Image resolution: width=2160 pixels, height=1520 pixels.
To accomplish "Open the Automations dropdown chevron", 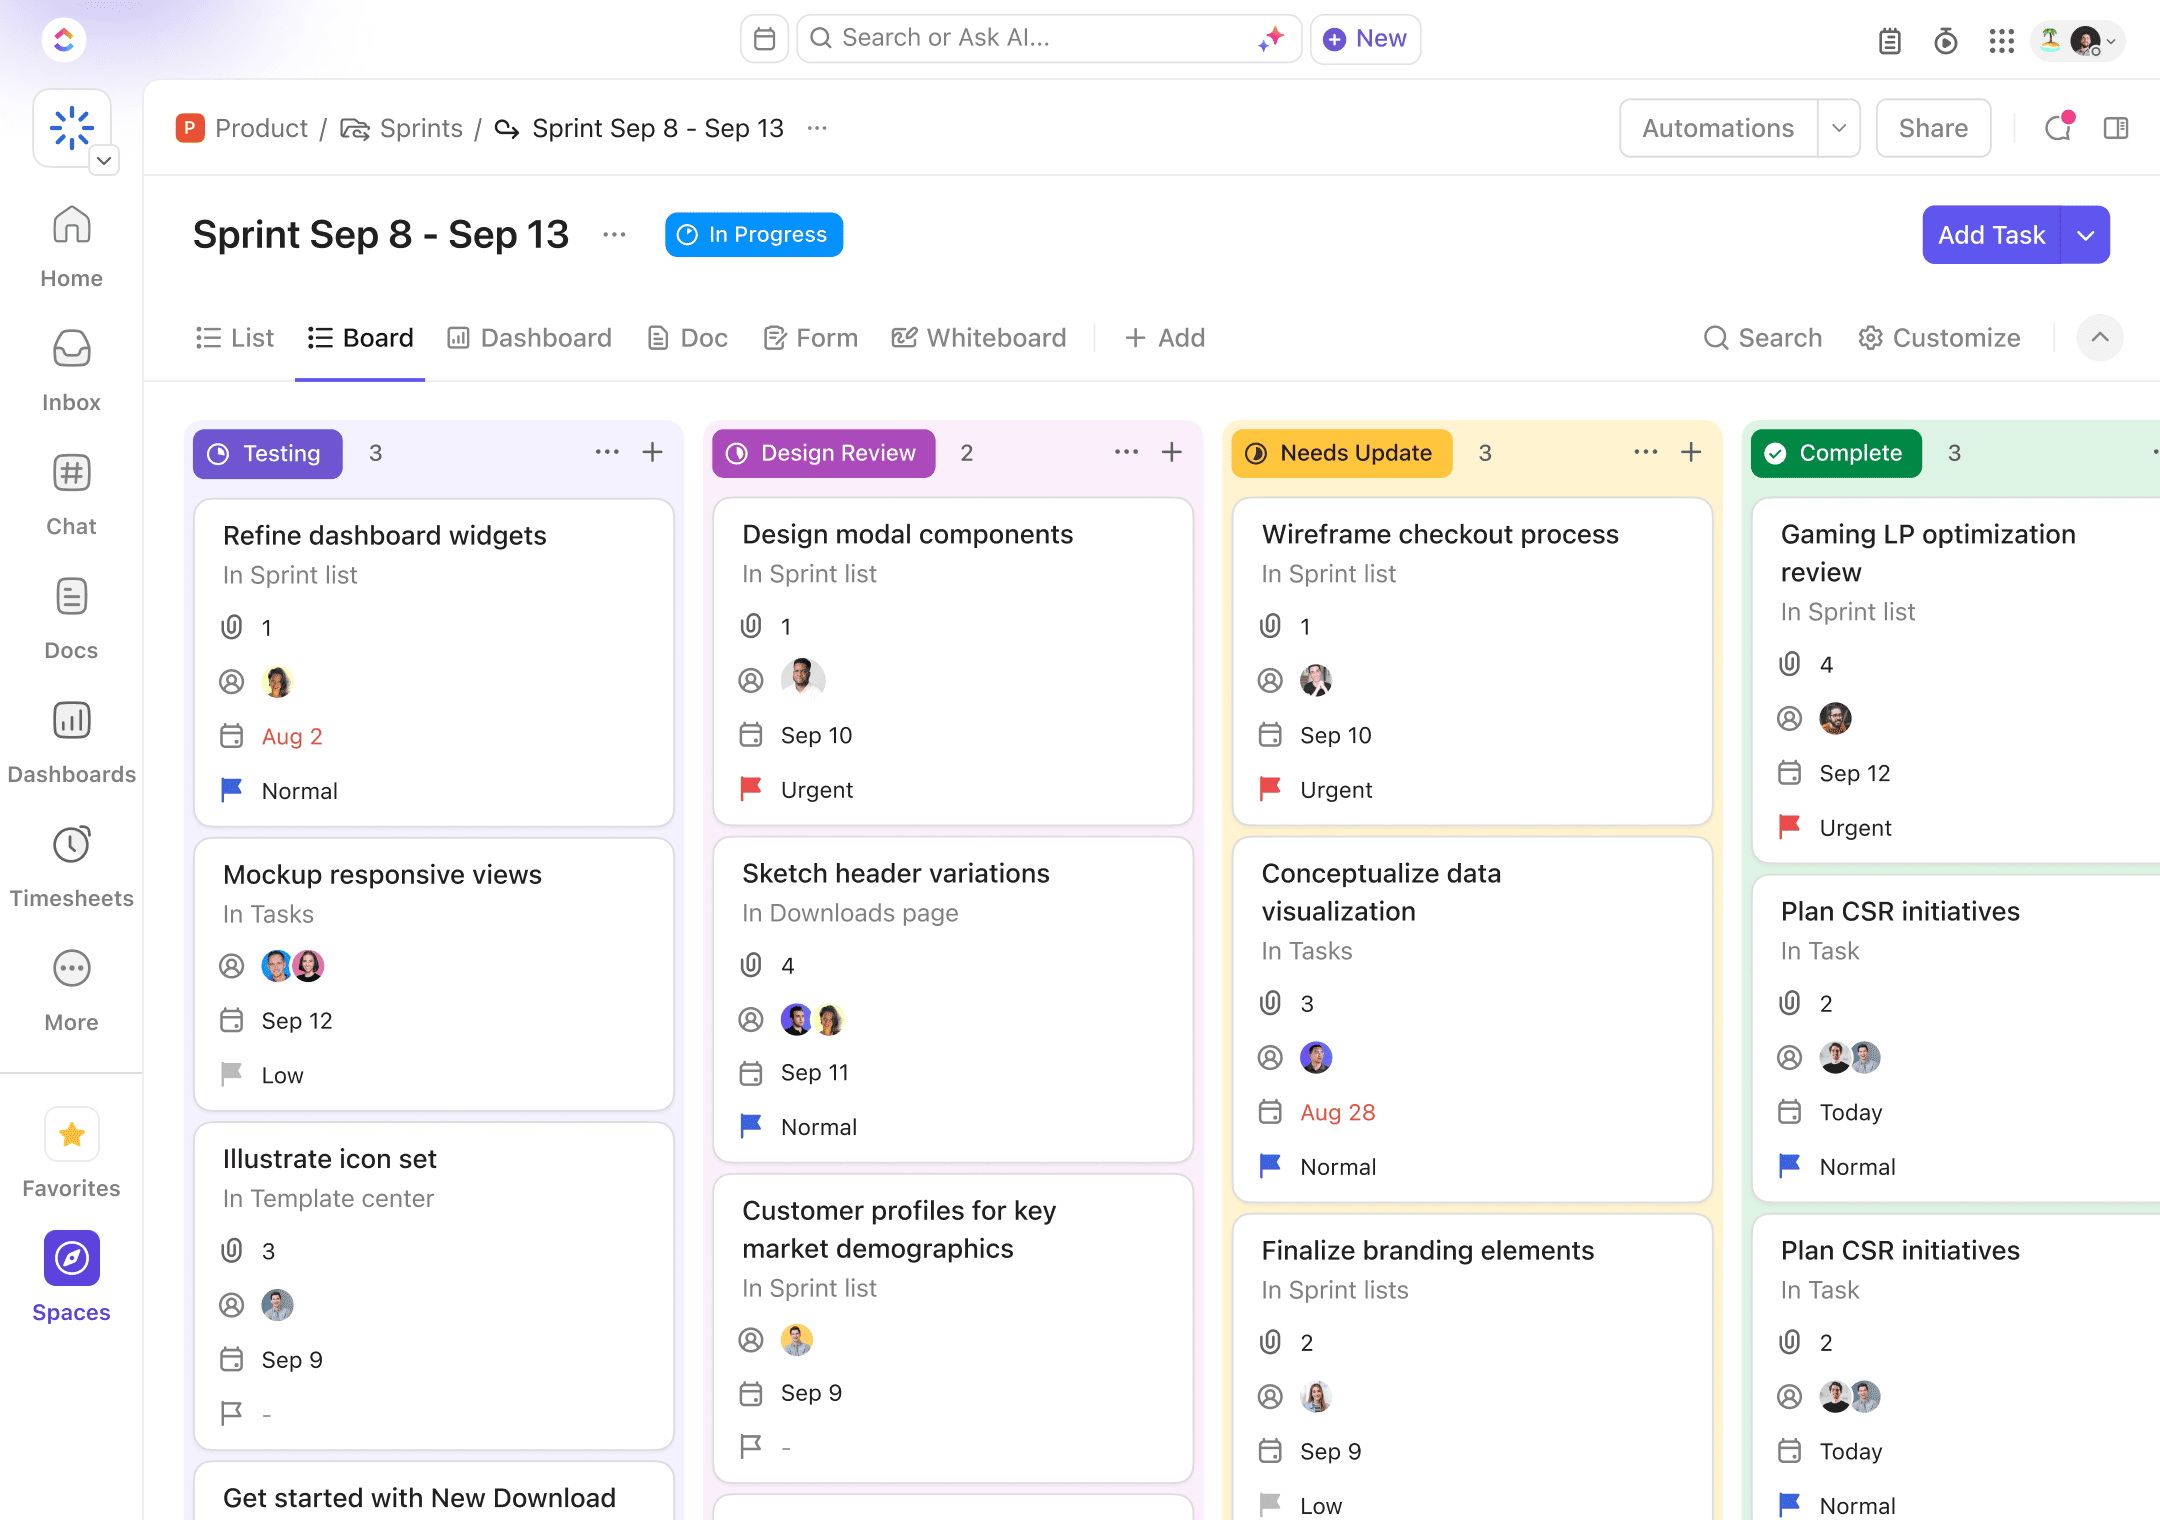I will tap(1838, 128).
